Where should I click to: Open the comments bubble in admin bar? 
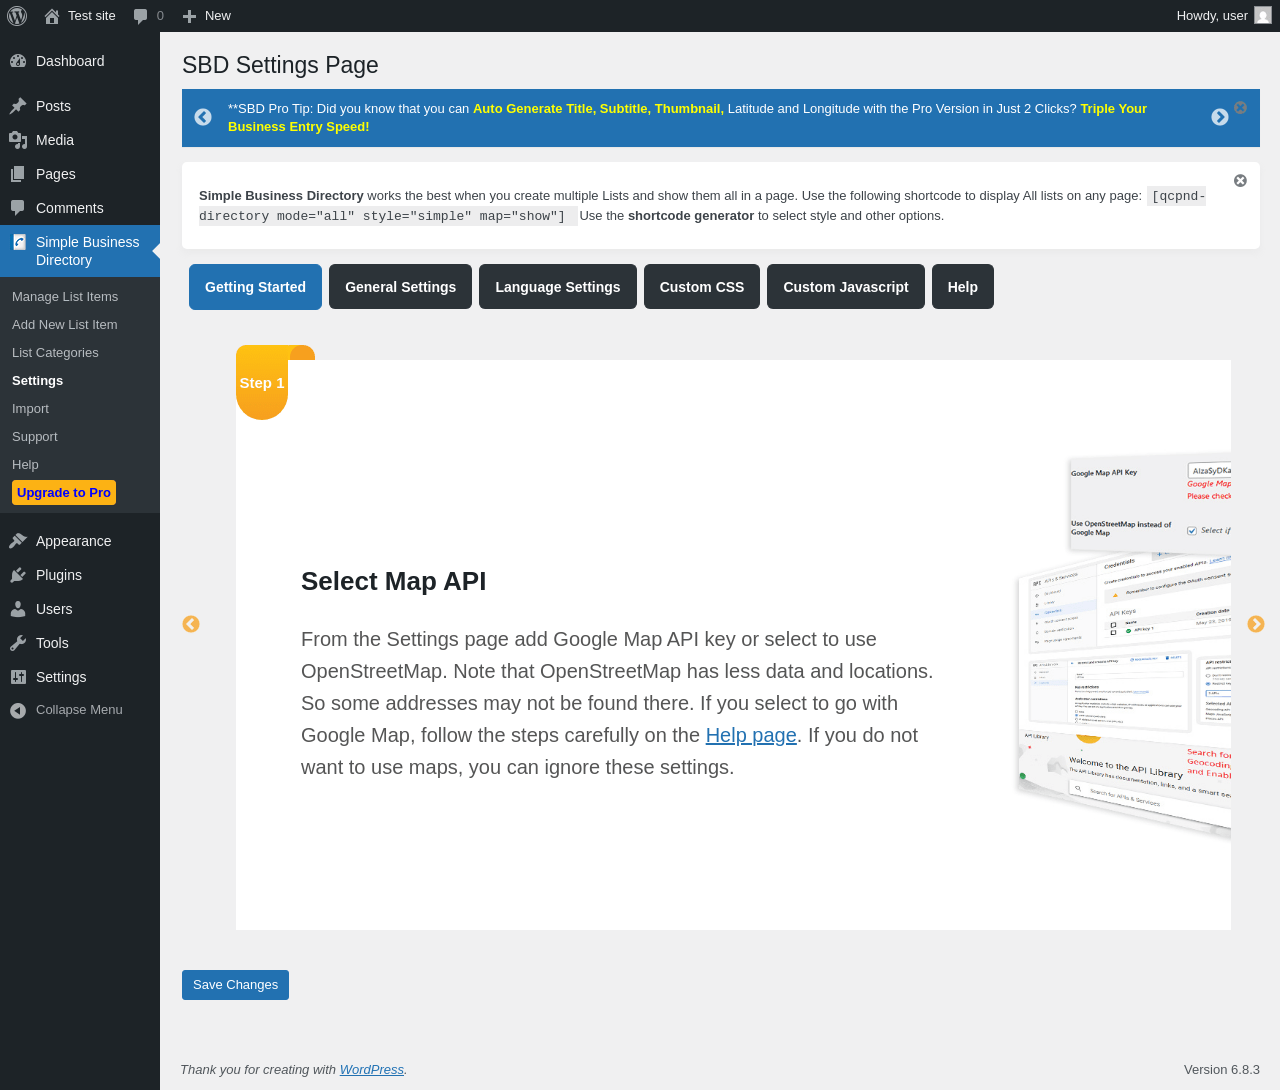(148, 16)
